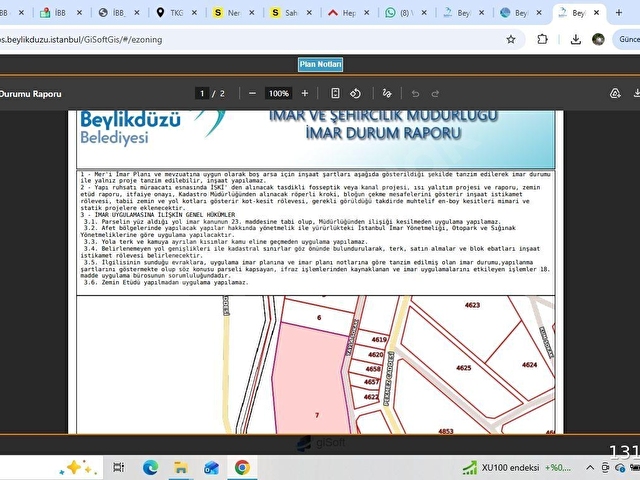Select the draw annotation tool

[x=387, y=93]
